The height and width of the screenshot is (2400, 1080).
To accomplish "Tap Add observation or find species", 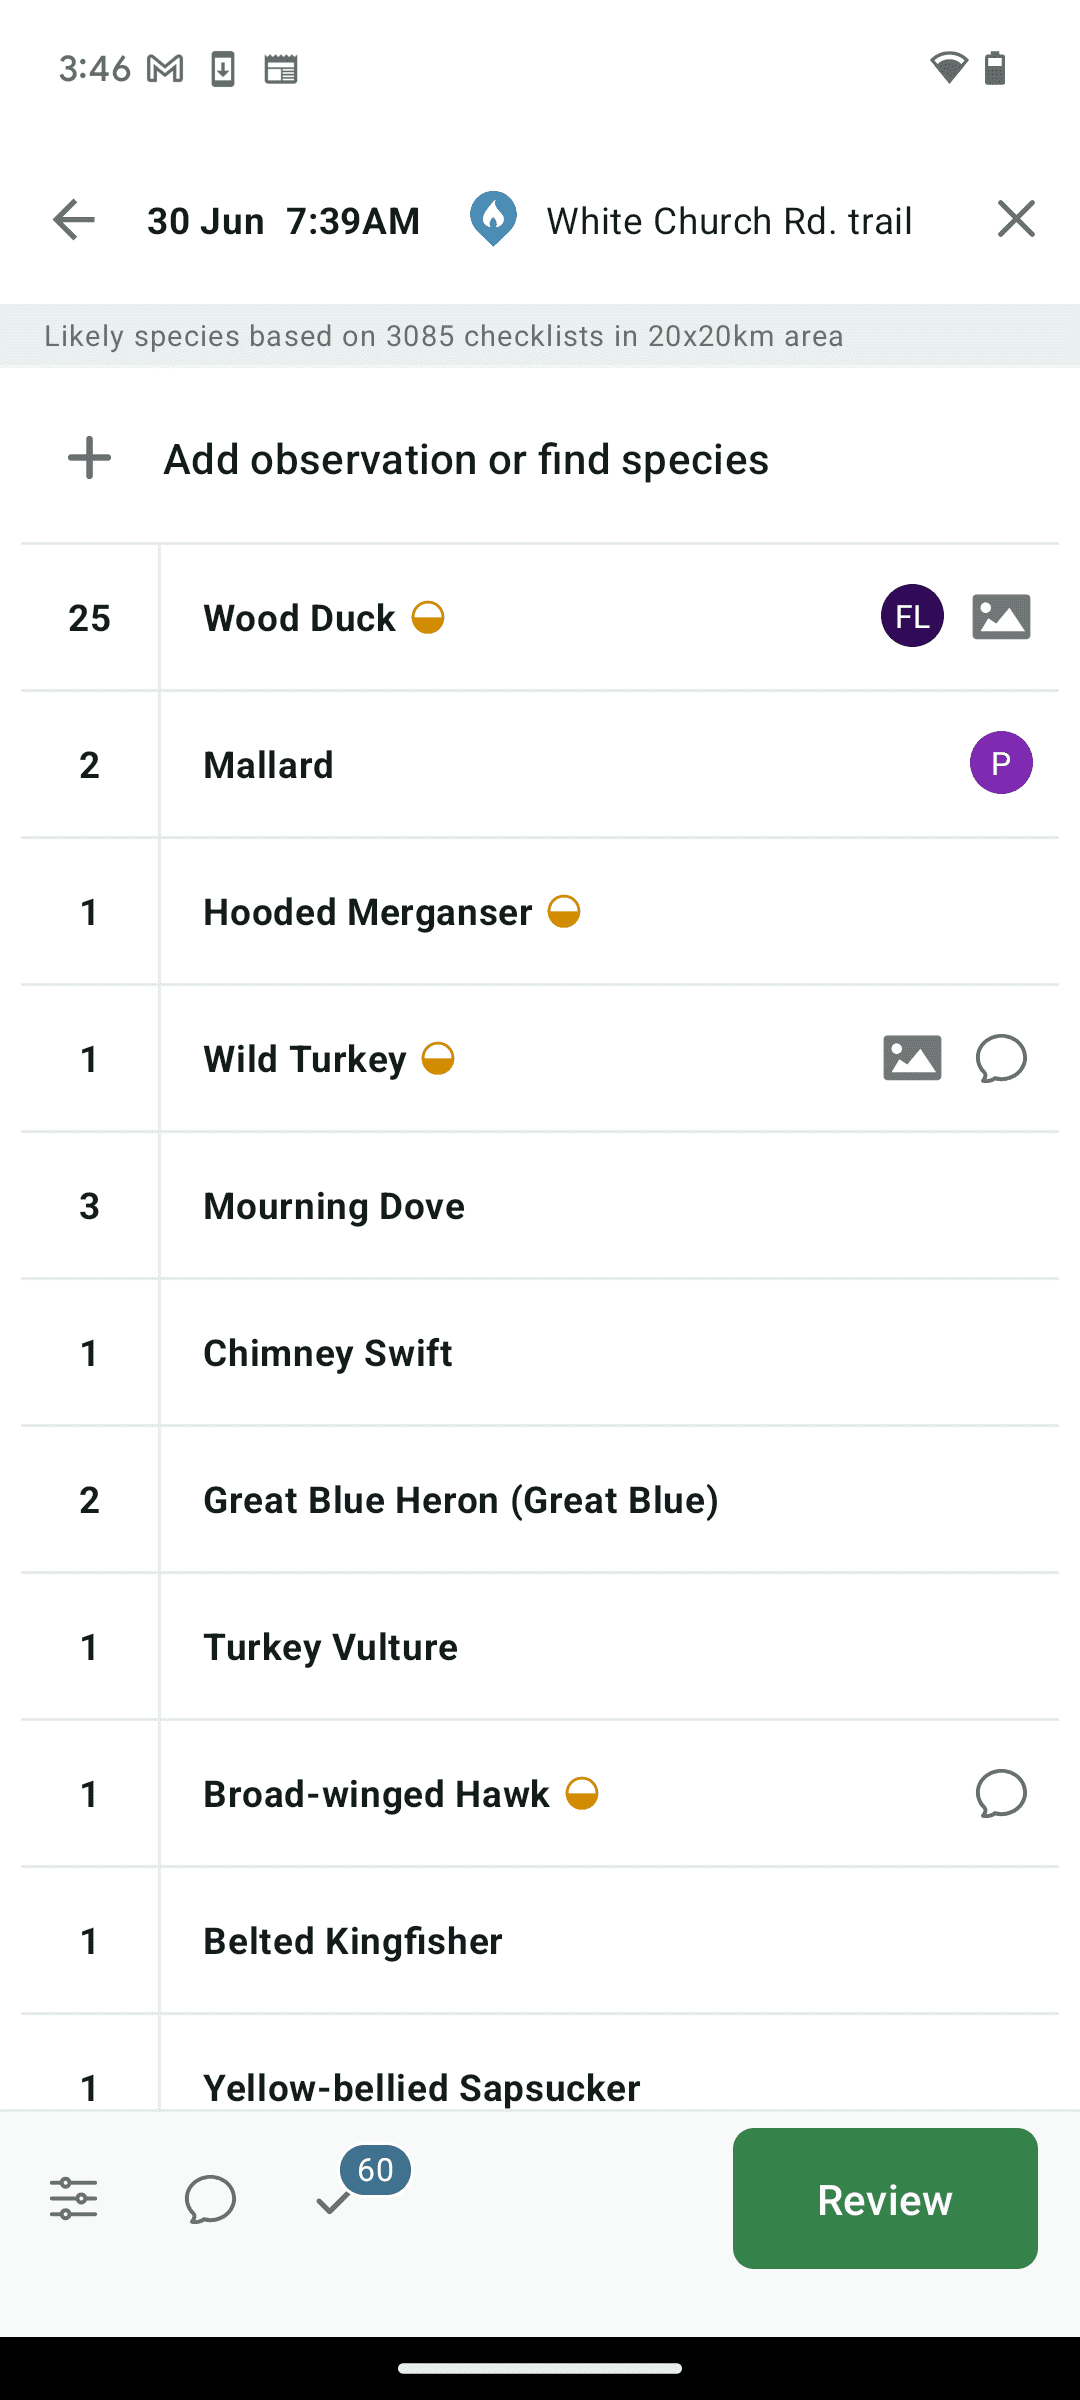I will [466, 459].
